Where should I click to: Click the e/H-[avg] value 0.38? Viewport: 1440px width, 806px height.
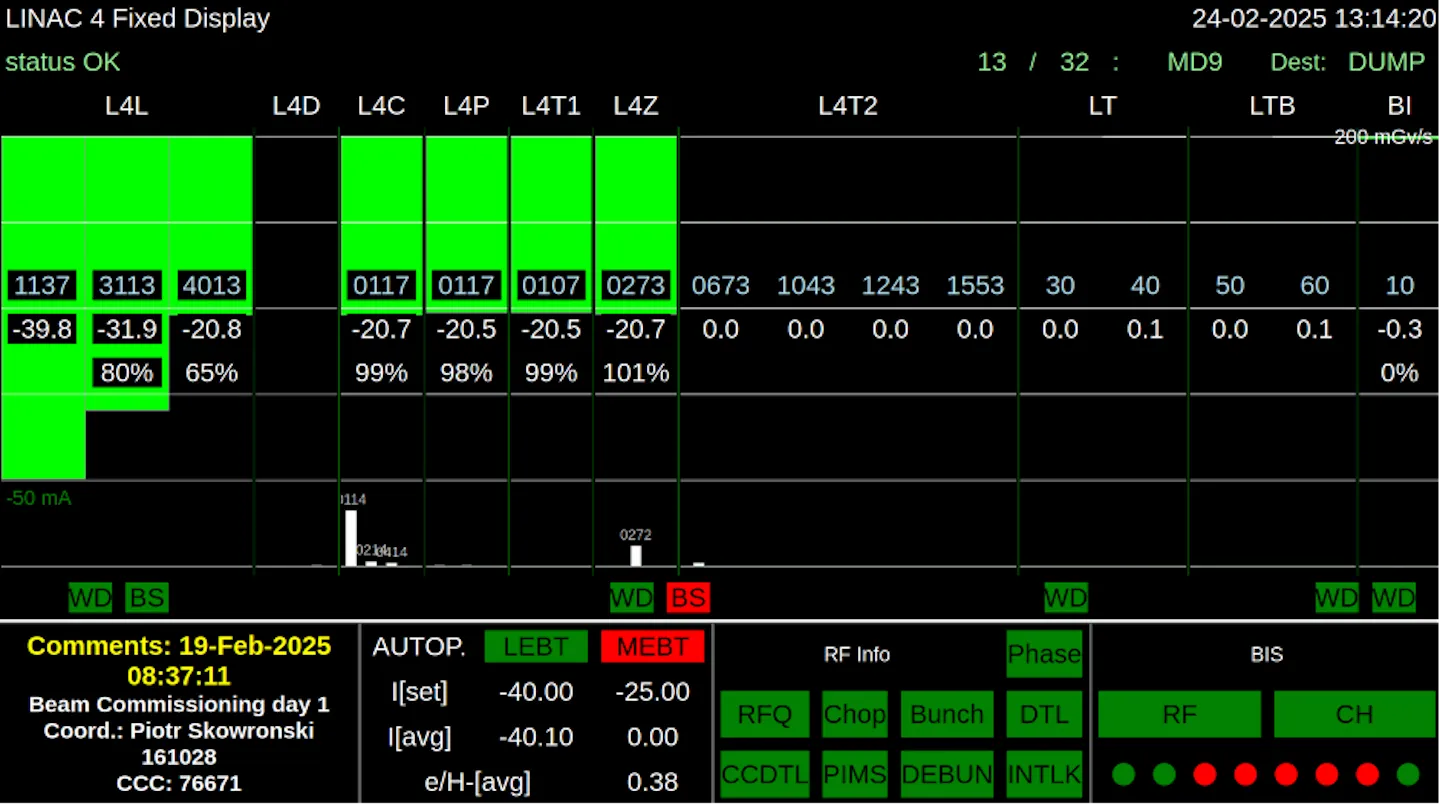(652, 781)
